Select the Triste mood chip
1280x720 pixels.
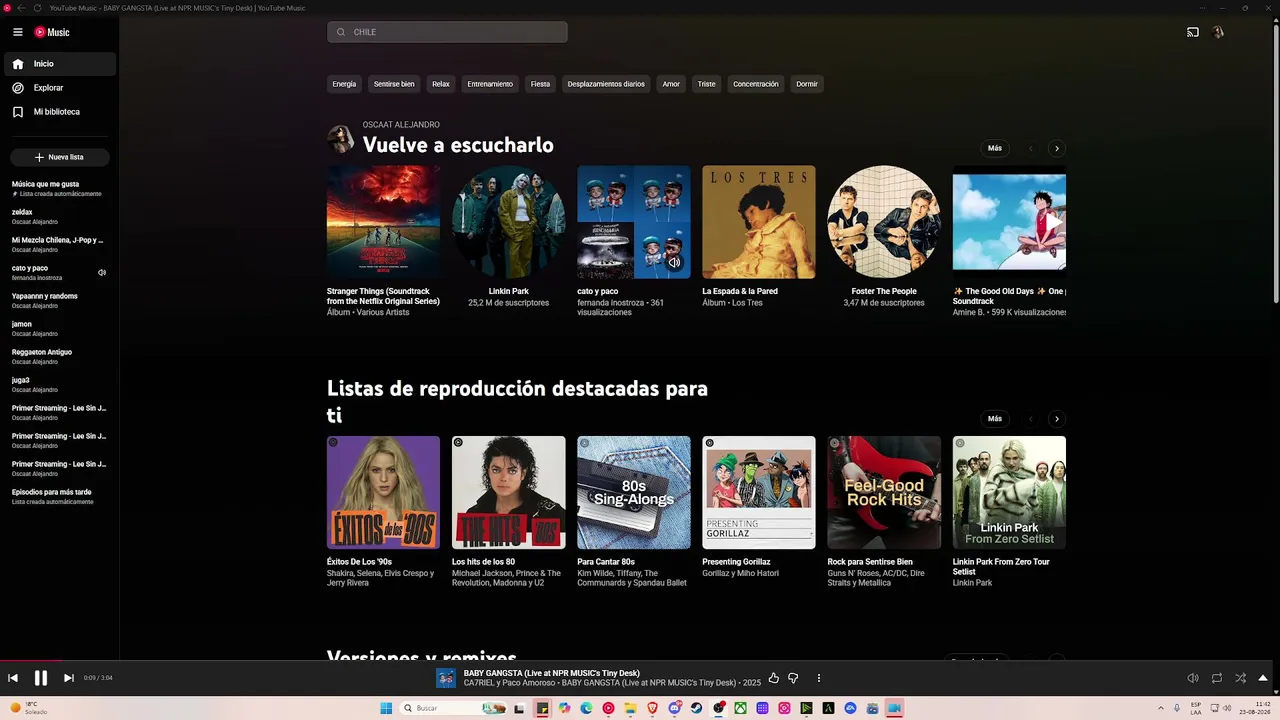click(x=707, y=84)
